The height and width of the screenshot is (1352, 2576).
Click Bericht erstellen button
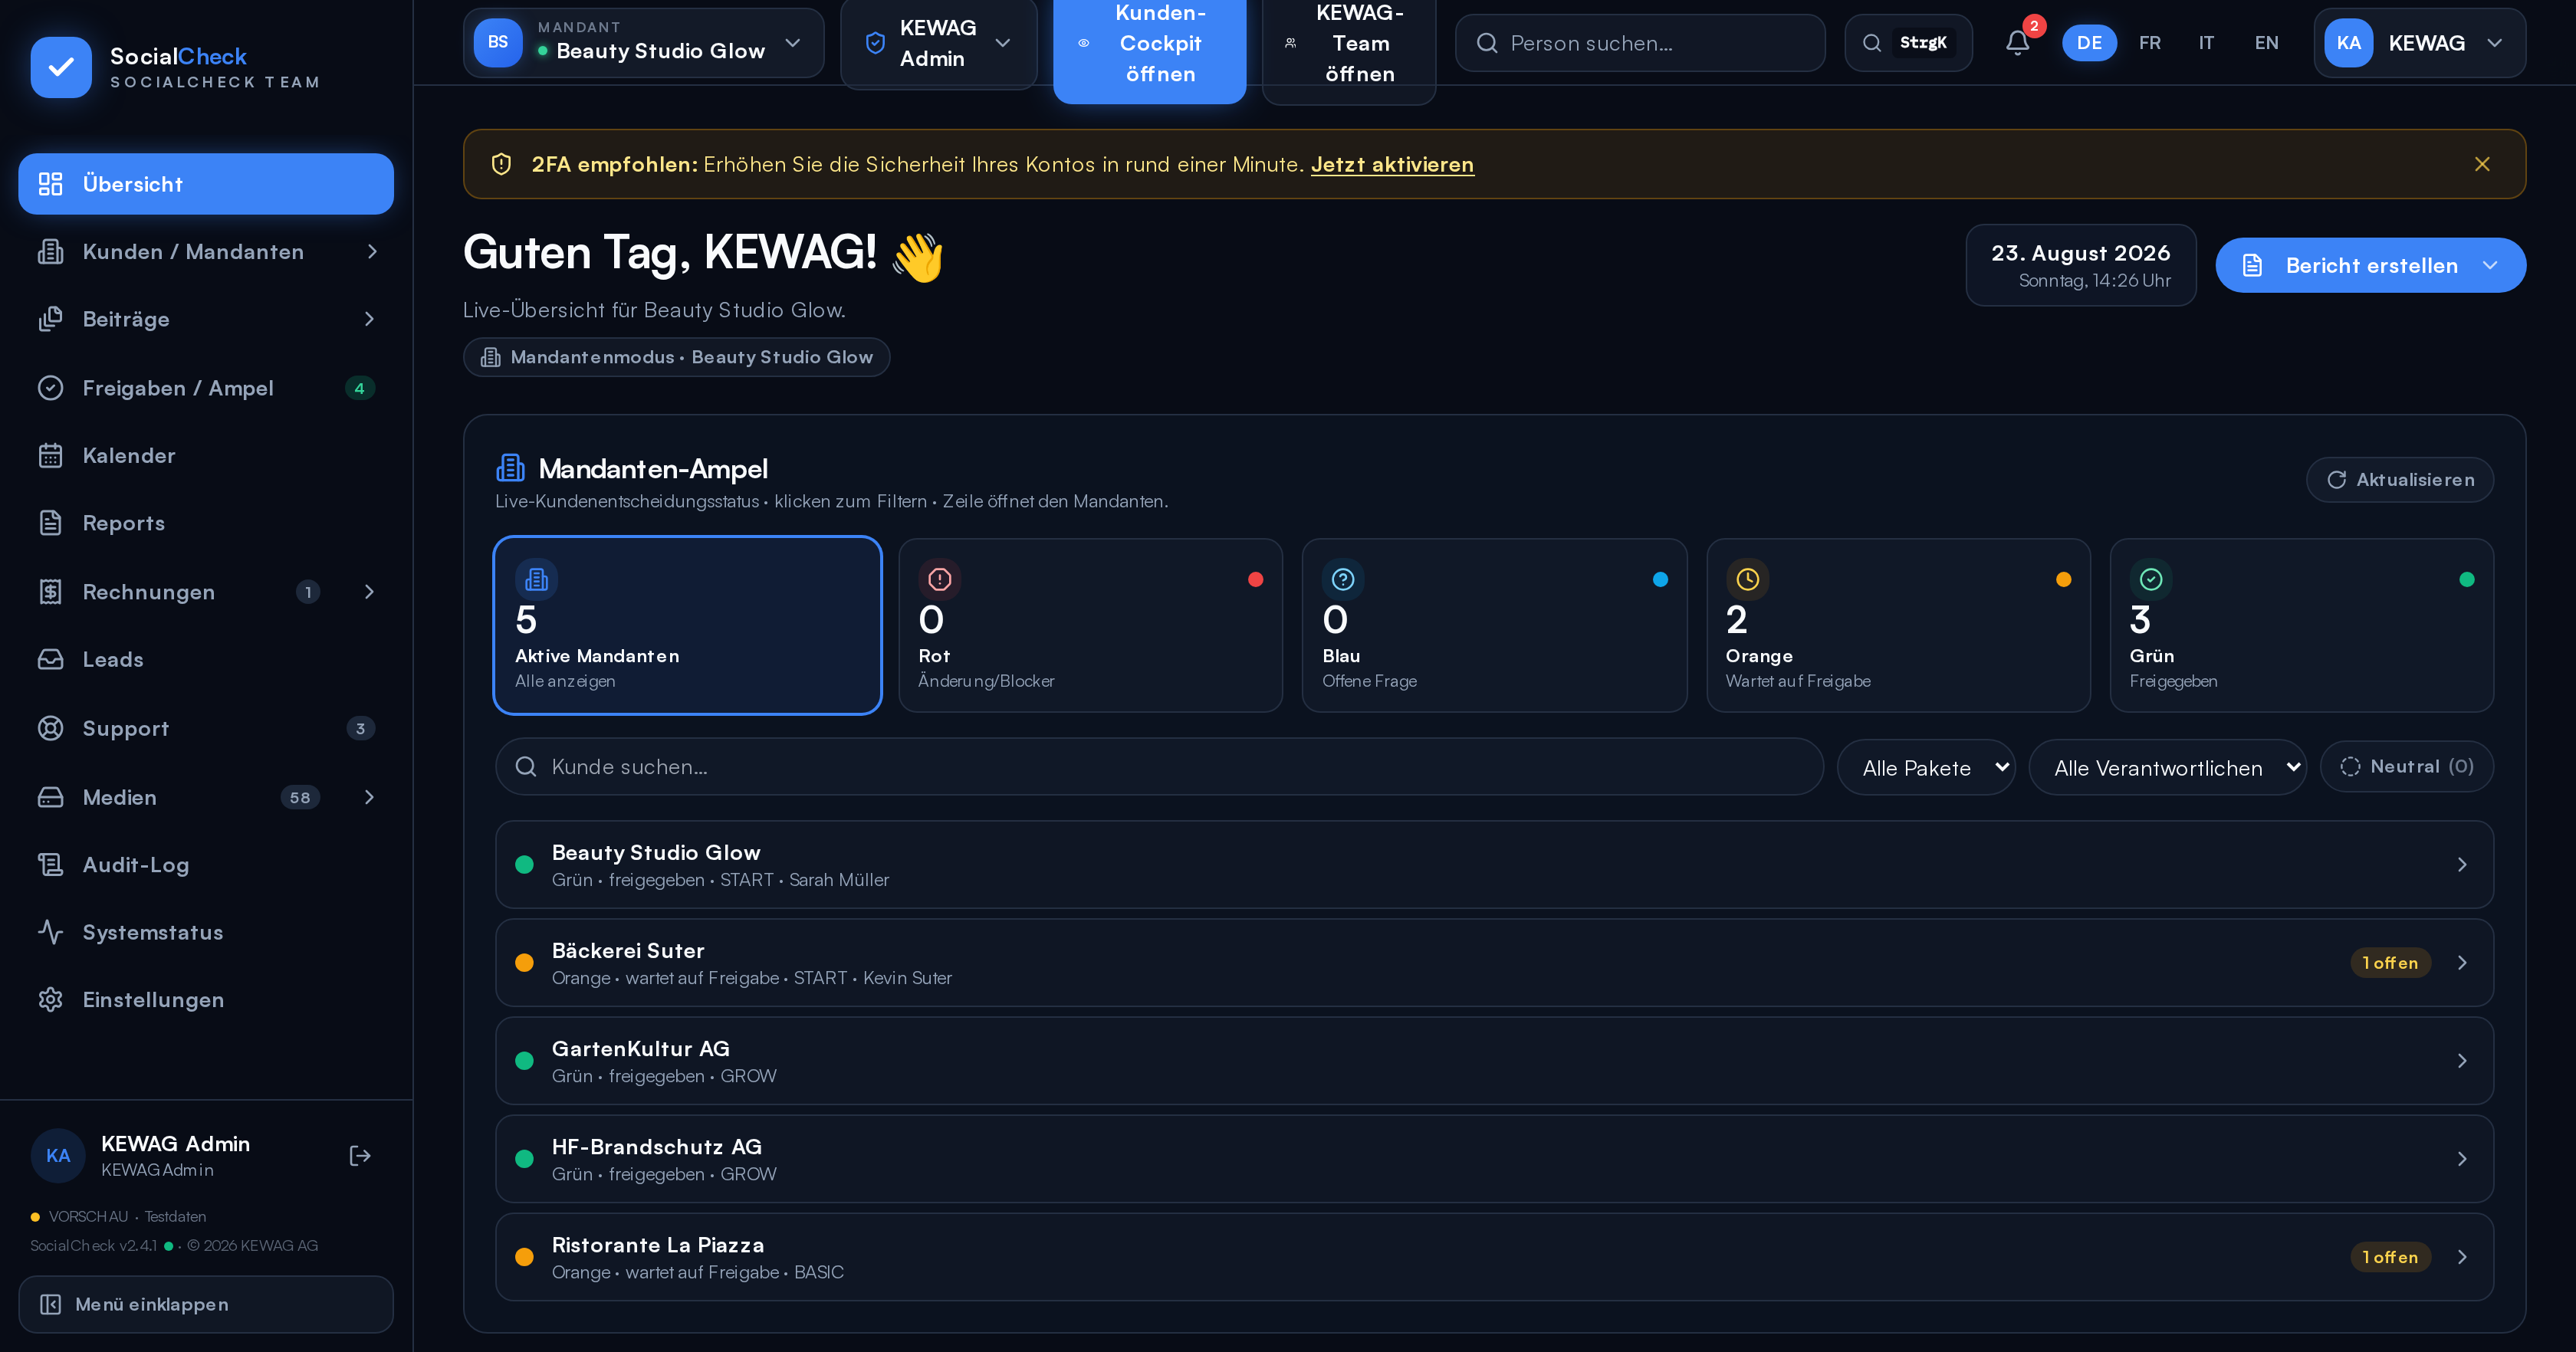(x=2370, y=265)
